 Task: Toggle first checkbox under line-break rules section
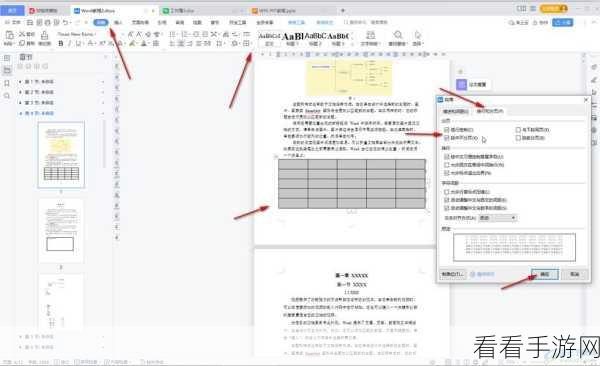tap(447, 157)
